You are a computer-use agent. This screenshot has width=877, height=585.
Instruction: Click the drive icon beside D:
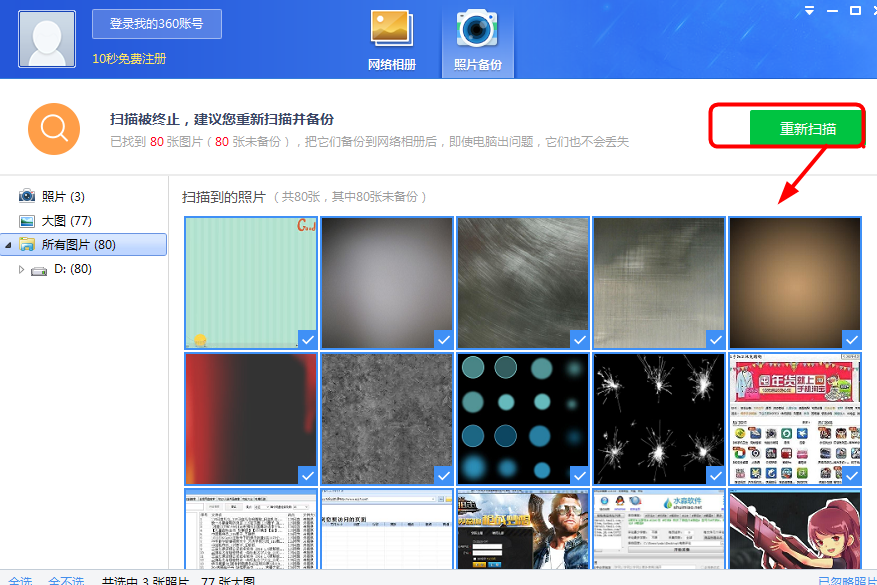pyautogui.click(x=39, y=271)
